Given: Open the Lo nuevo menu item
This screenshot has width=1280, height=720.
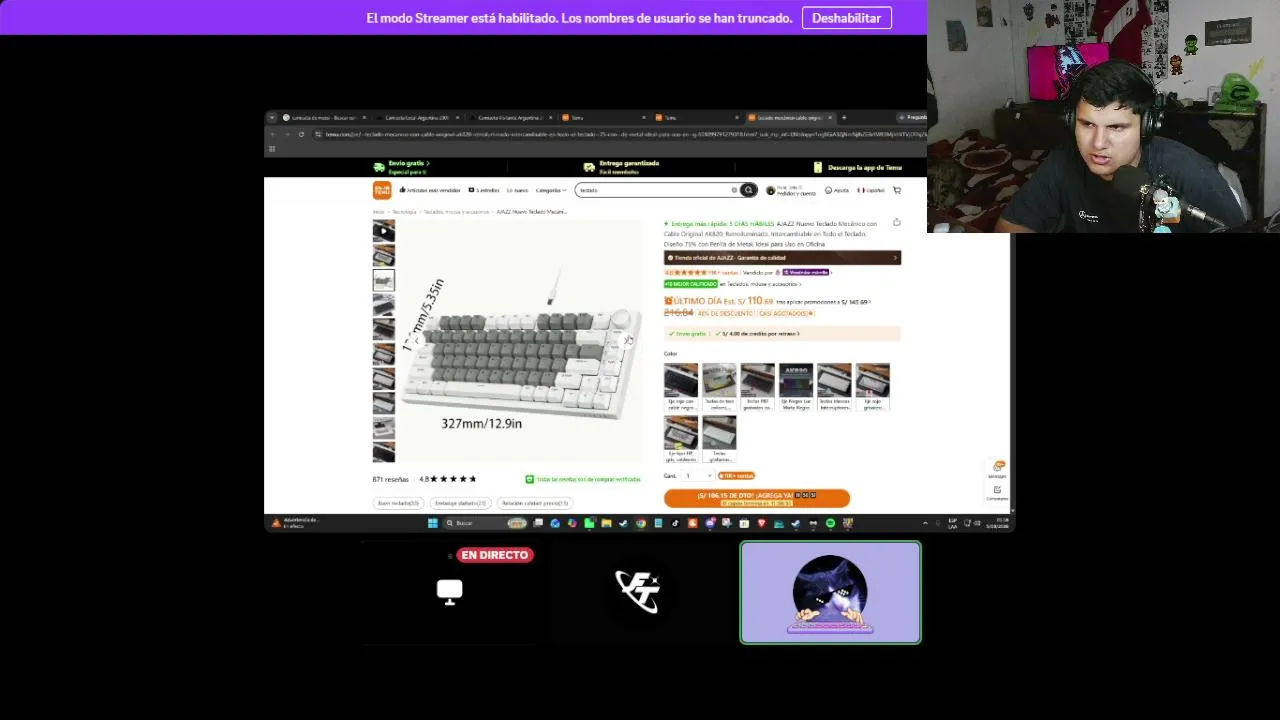Looking at the screenshot, I should [x=517, y=190].
